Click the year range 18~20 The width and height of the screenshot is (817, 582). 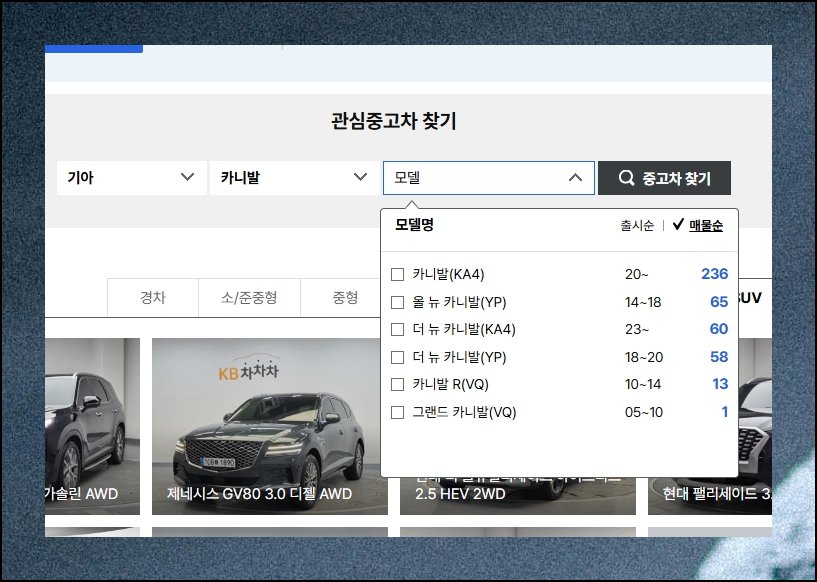pos(644,357)
